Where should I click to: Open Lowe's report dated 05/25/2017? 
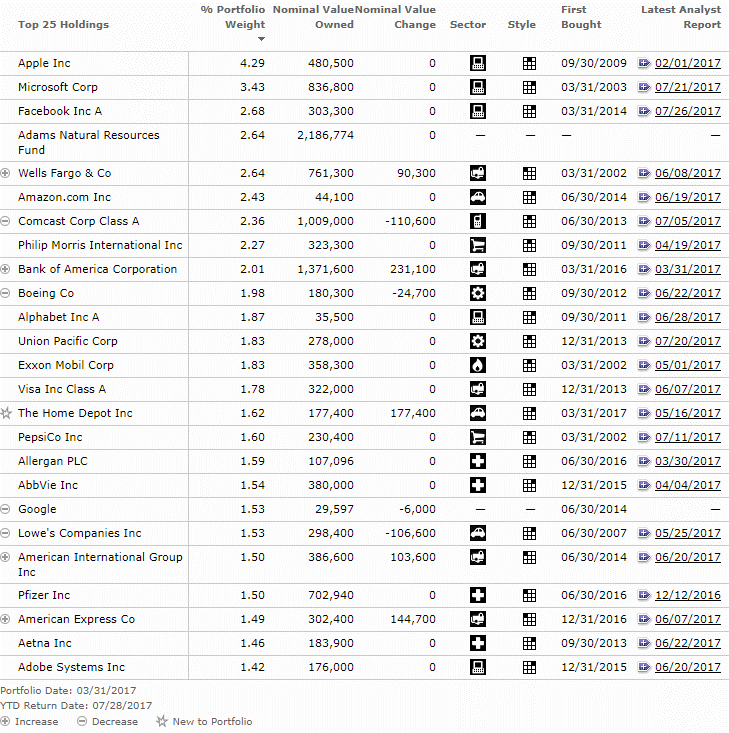(x=687, y=533)
